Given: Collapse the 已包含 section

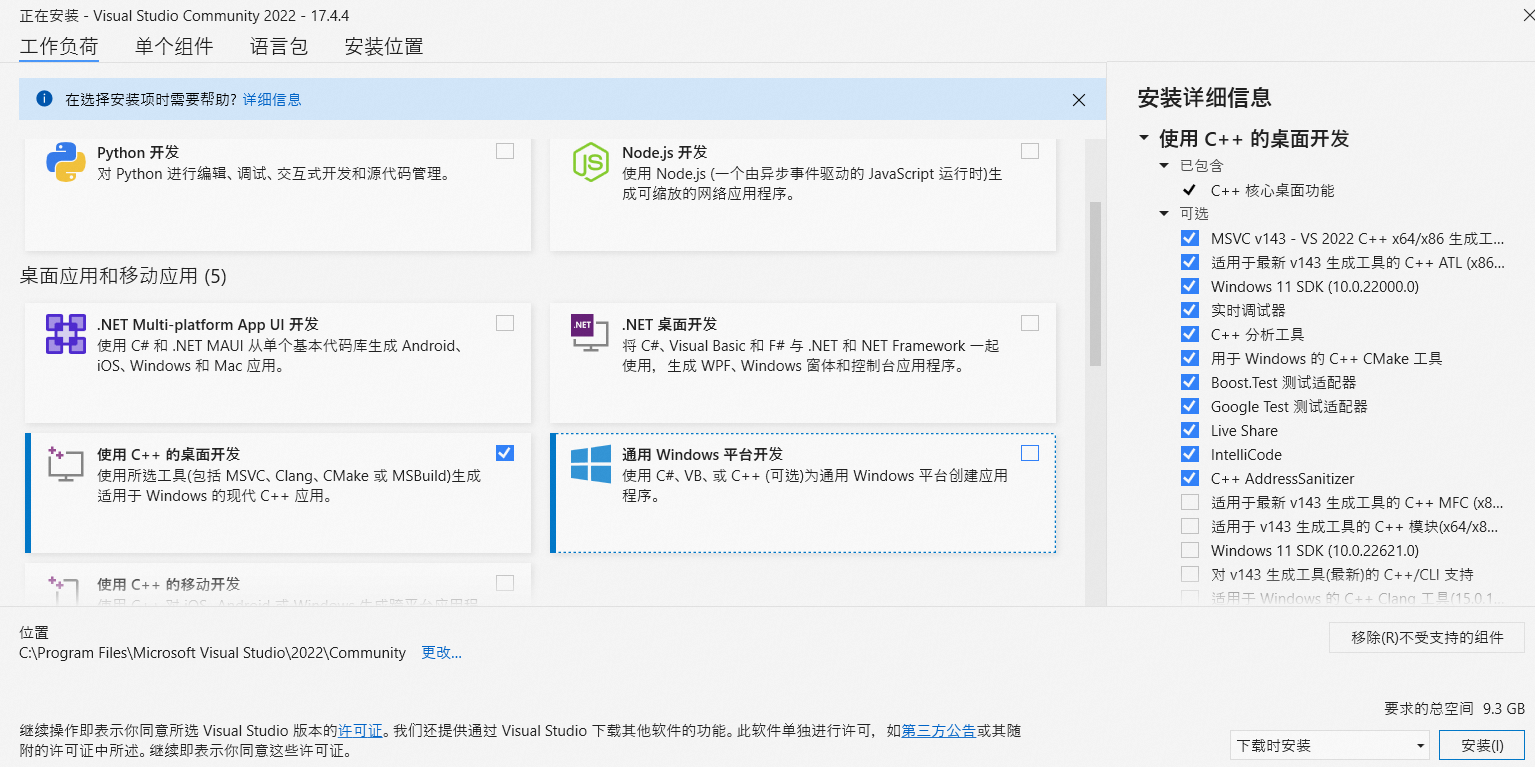Looking at the screenshot, I should point(1164,166).
